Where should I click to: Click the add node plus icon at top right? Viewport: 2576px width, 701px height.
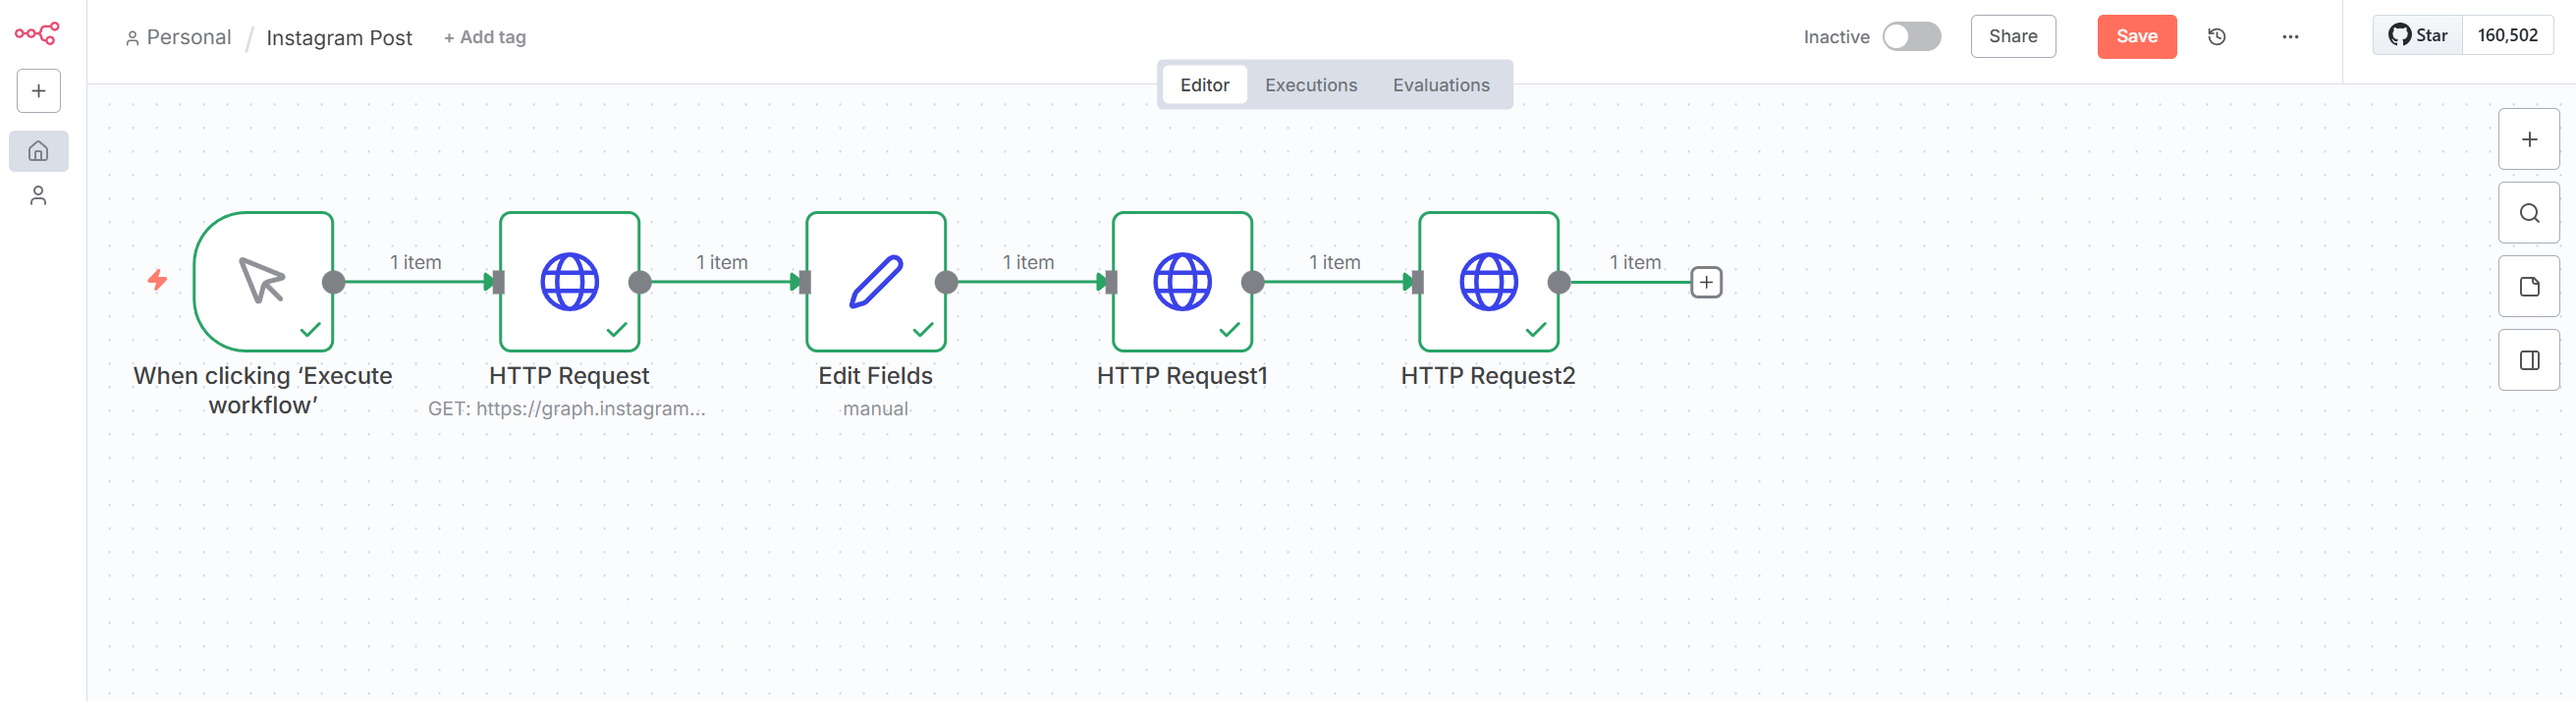pyautogui.click(x=2528, y=140)
